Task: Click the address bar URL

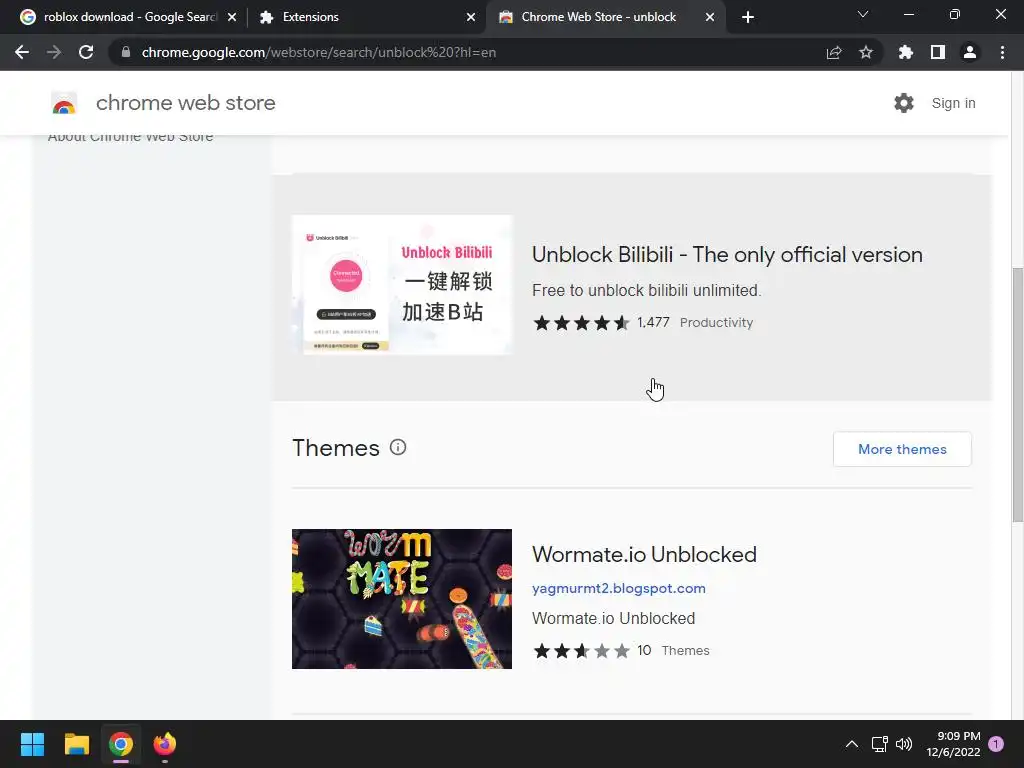Action: (319, 52)
